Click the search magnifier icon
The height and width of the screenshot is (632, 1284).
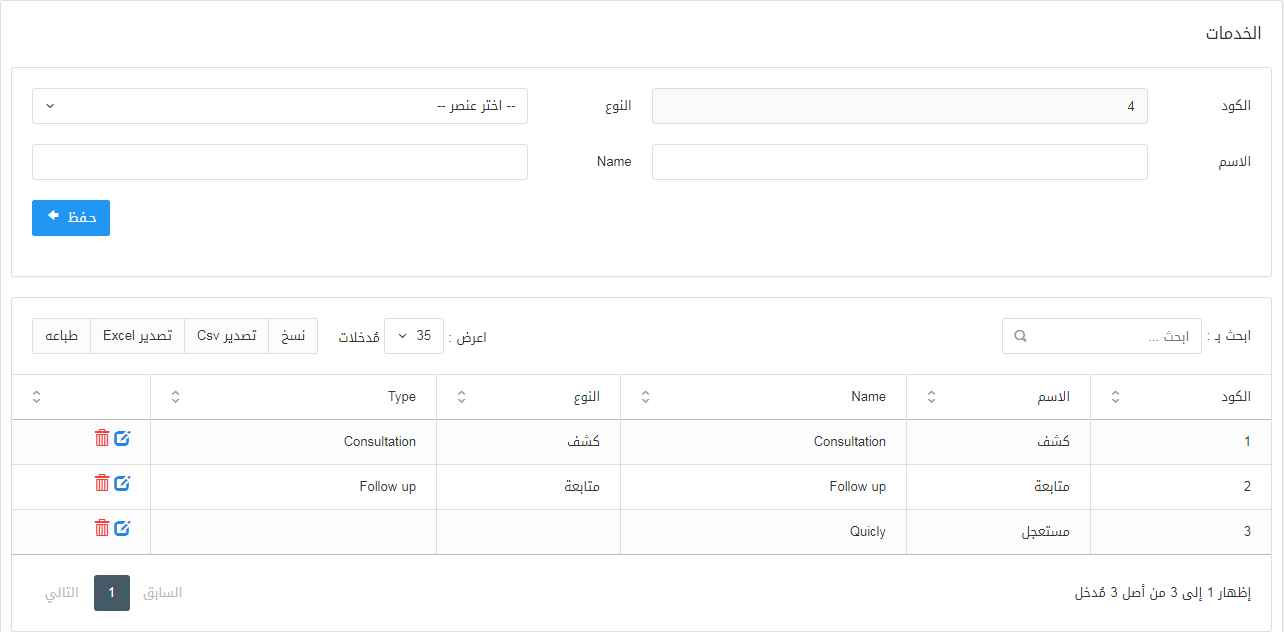click(1020, 336)
